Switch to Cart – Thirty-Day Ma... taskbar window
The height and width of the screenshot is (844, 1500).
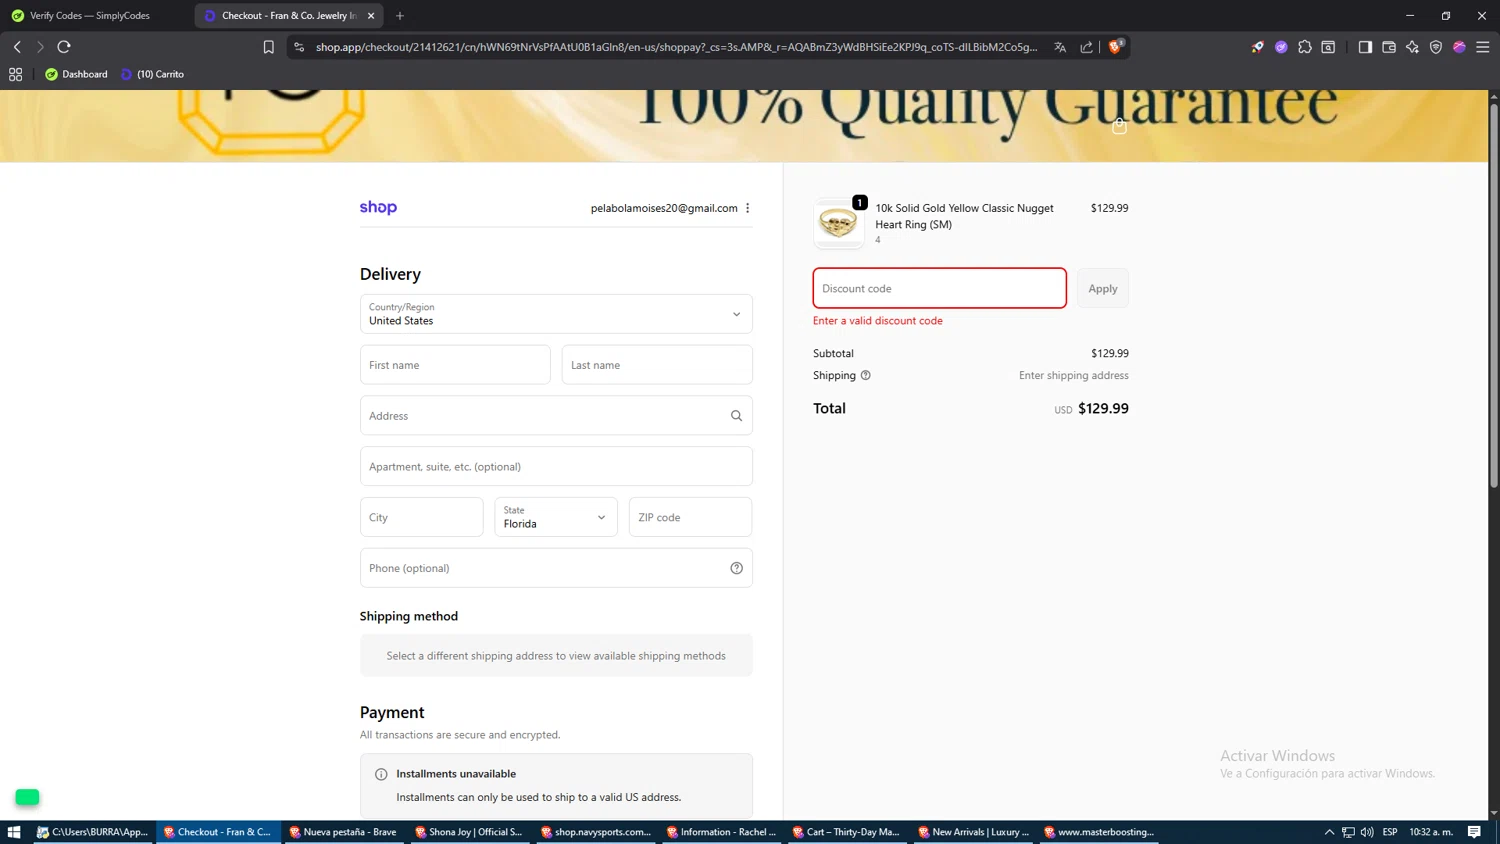(847, 832)
